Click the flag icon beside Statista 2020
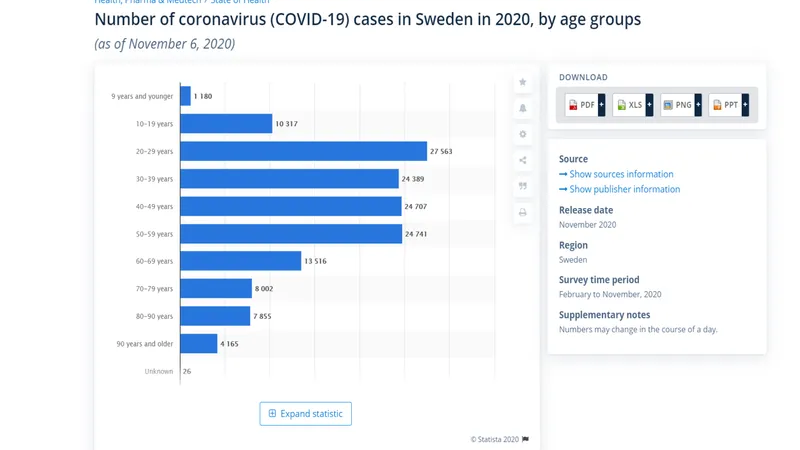The height and width of the screenshot is (450, 800). 525,439
